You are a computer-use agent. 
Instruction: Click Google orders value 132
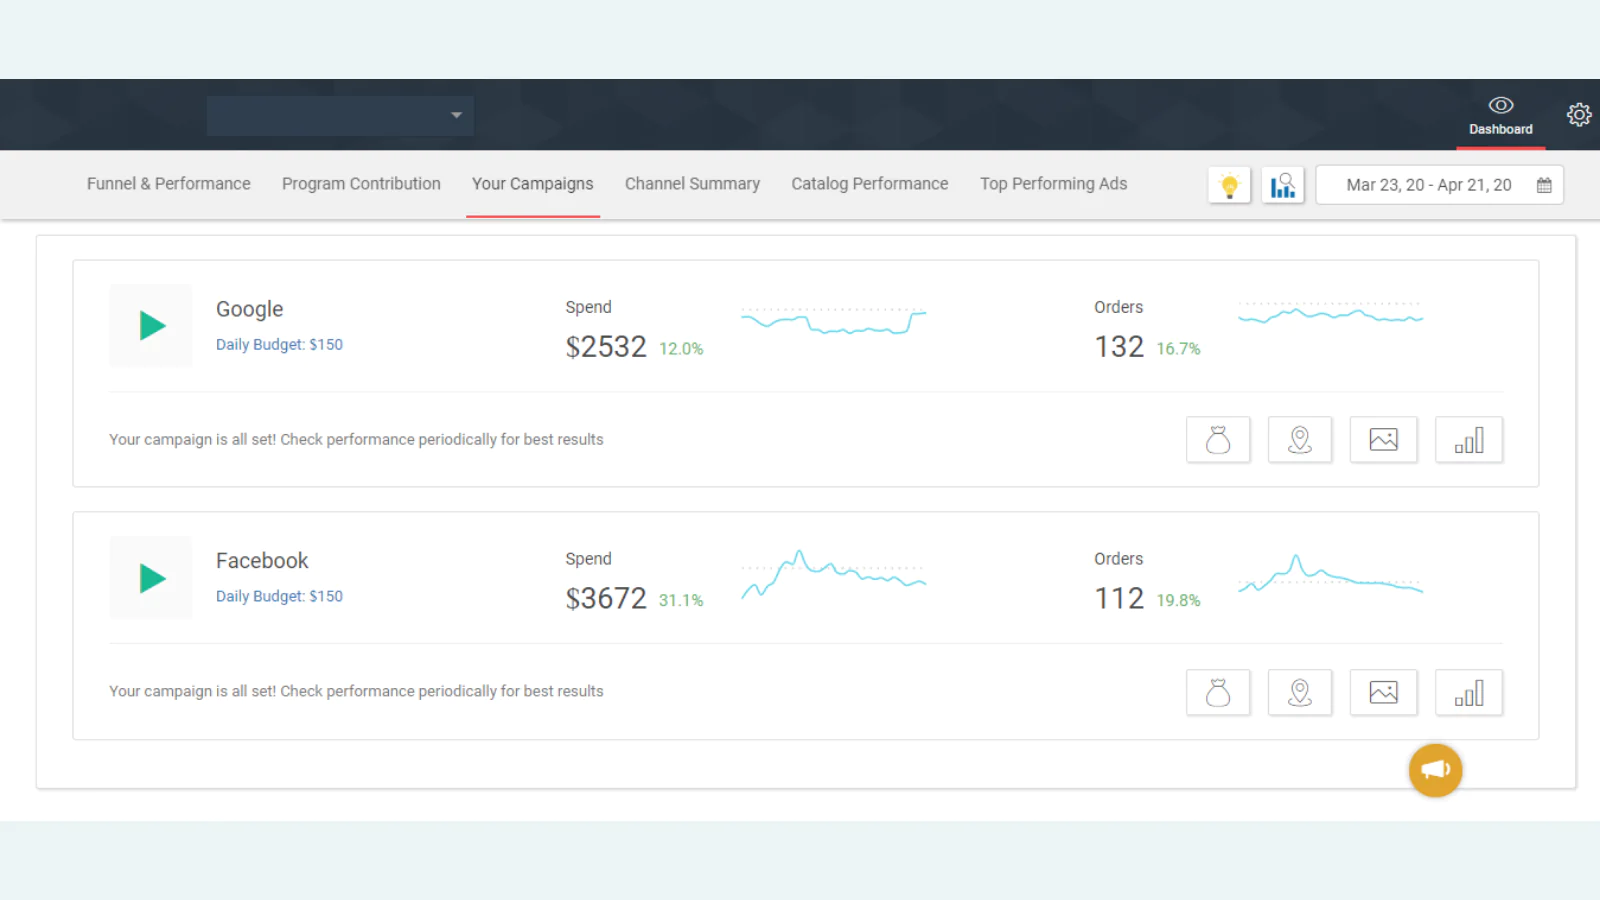[x=1119, y=347]
